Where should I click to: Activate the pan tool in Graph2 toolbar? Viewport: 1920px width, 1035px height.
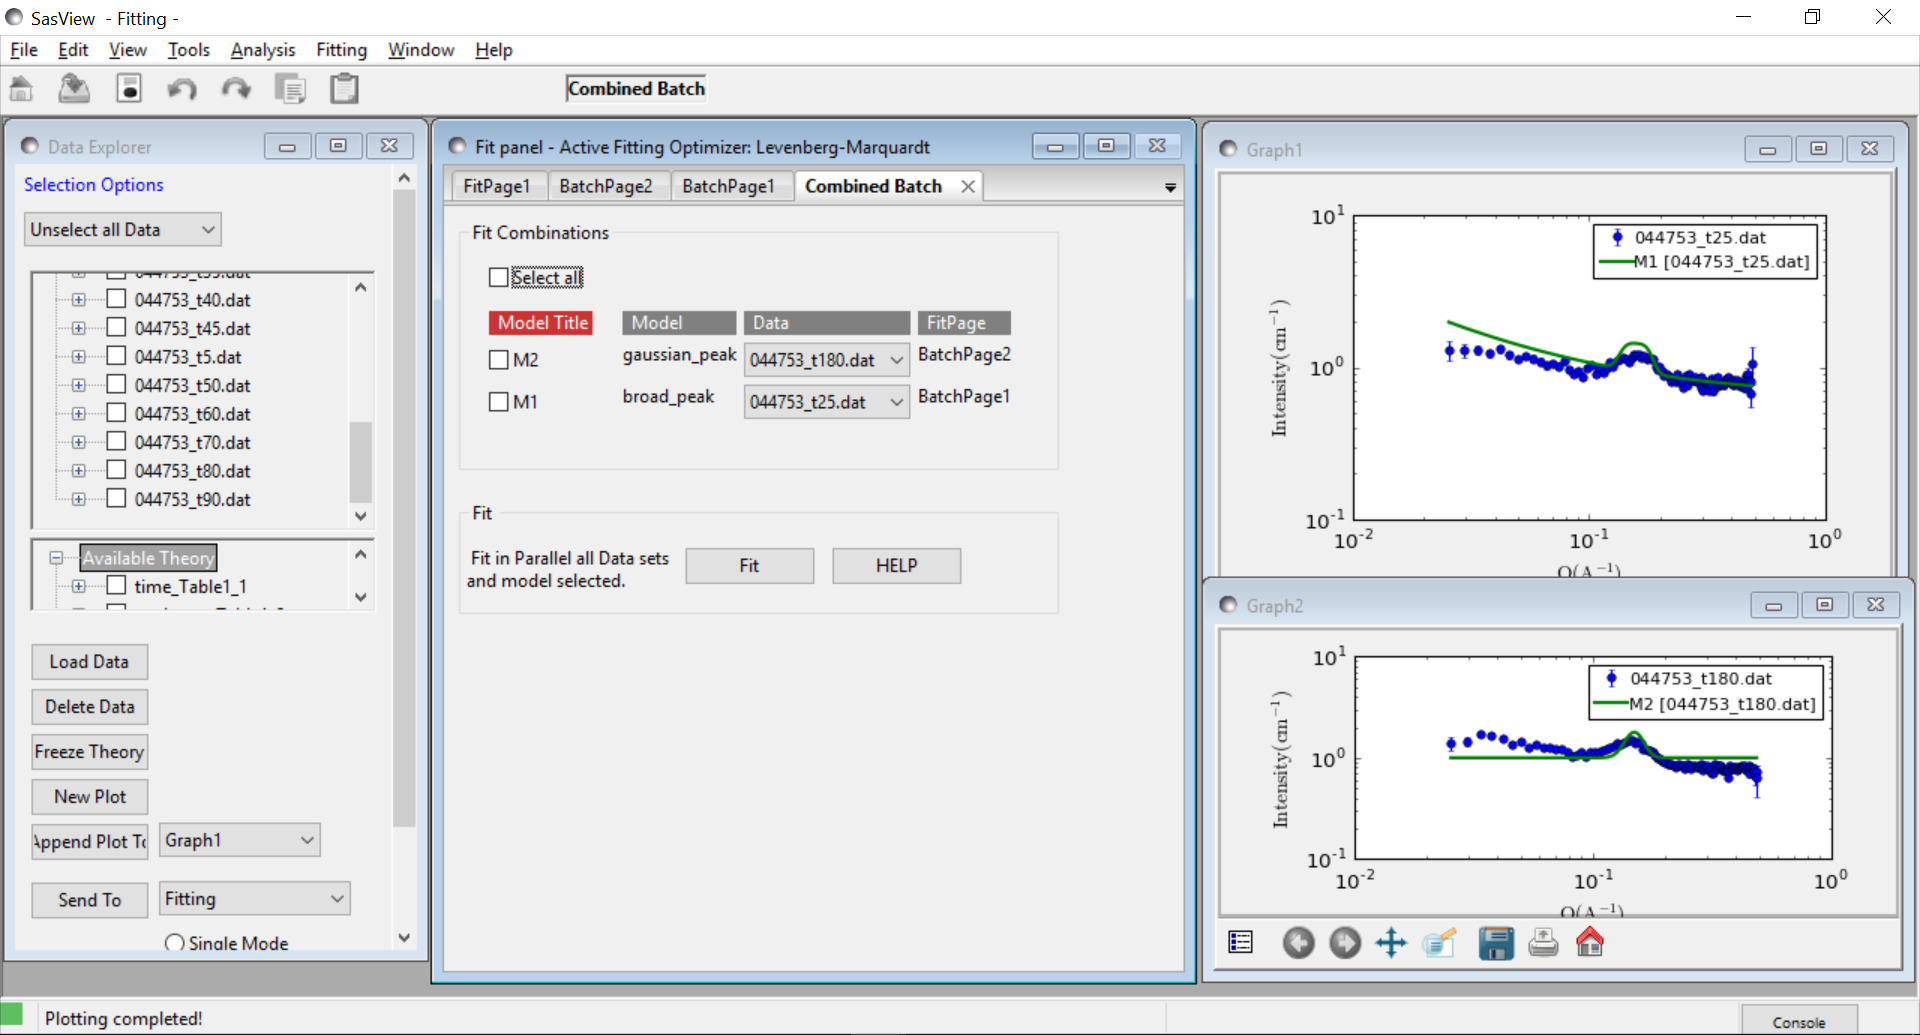point(1391,943)
